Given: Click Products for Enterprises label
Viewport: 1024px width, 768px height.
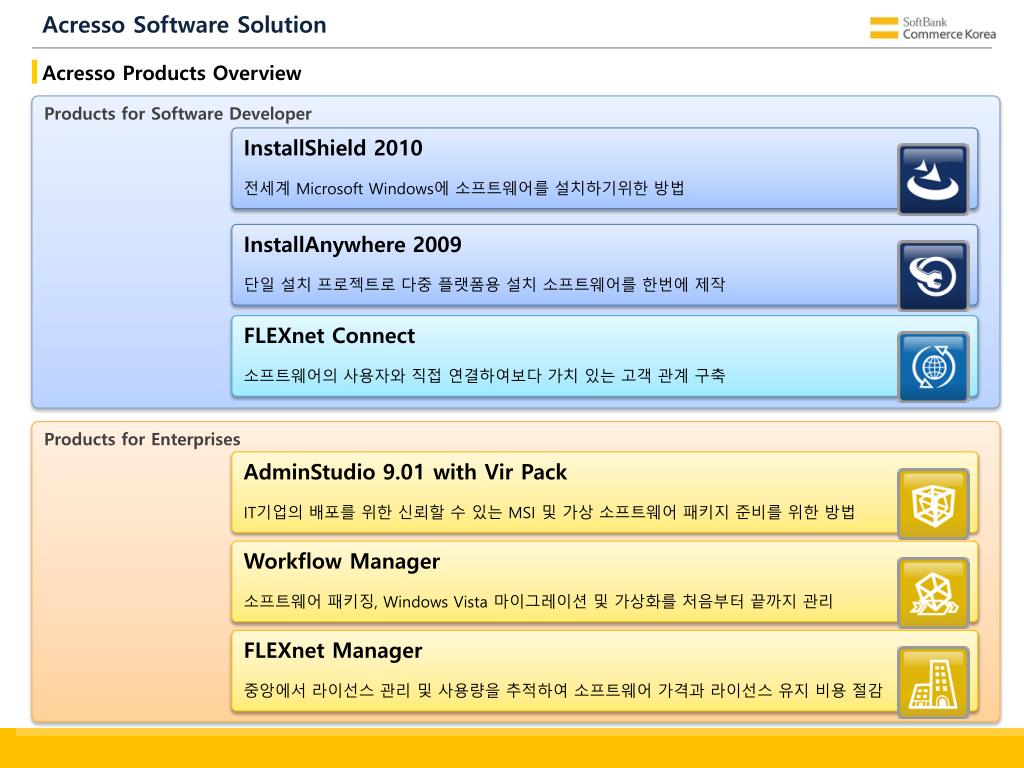Looking at the screenshot, I should point(142,439).
